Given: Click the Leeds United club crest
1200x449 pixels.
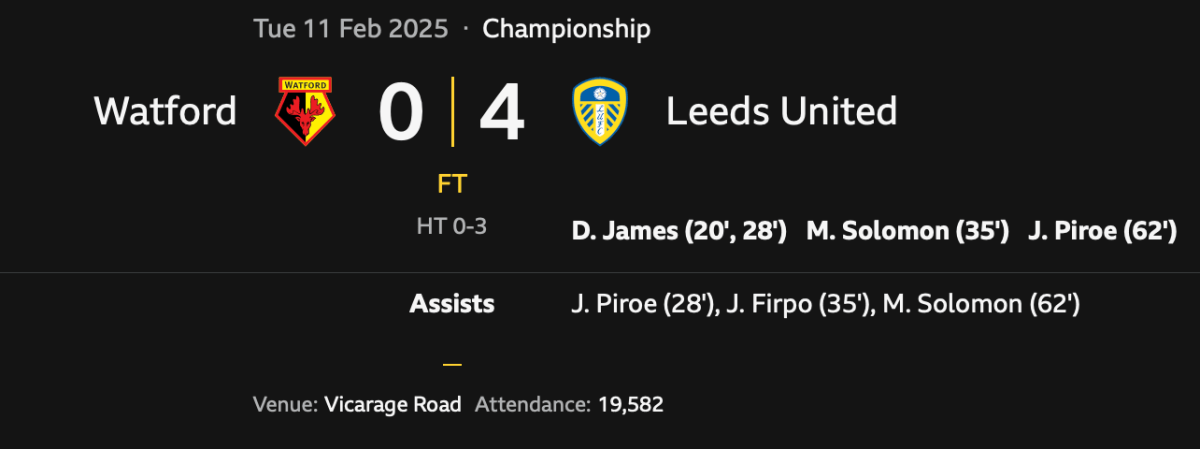Looking at the screenshot, I should (x=600, y=112).
